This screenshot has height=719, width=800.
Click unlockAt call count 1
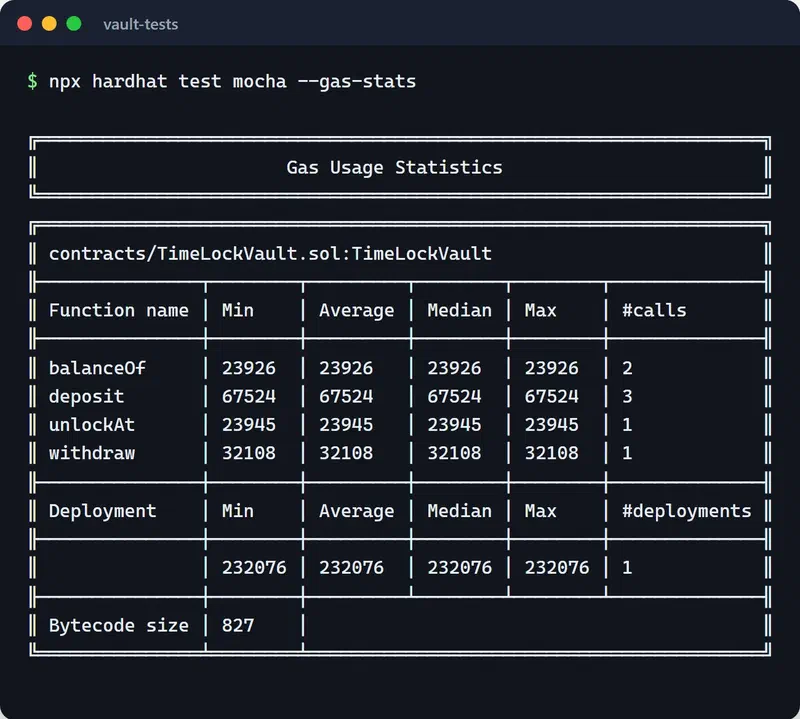(627, 425)
